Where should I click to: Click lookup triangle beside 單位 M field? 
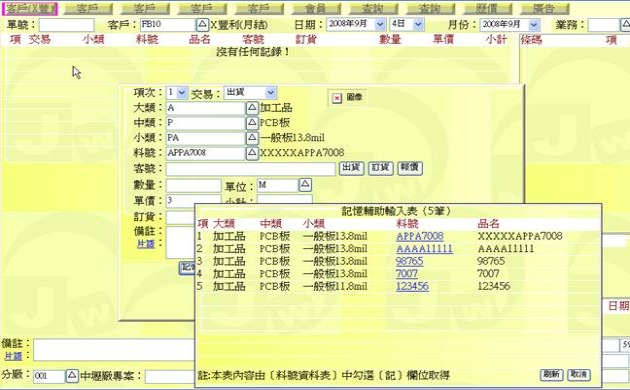(305, 185)
